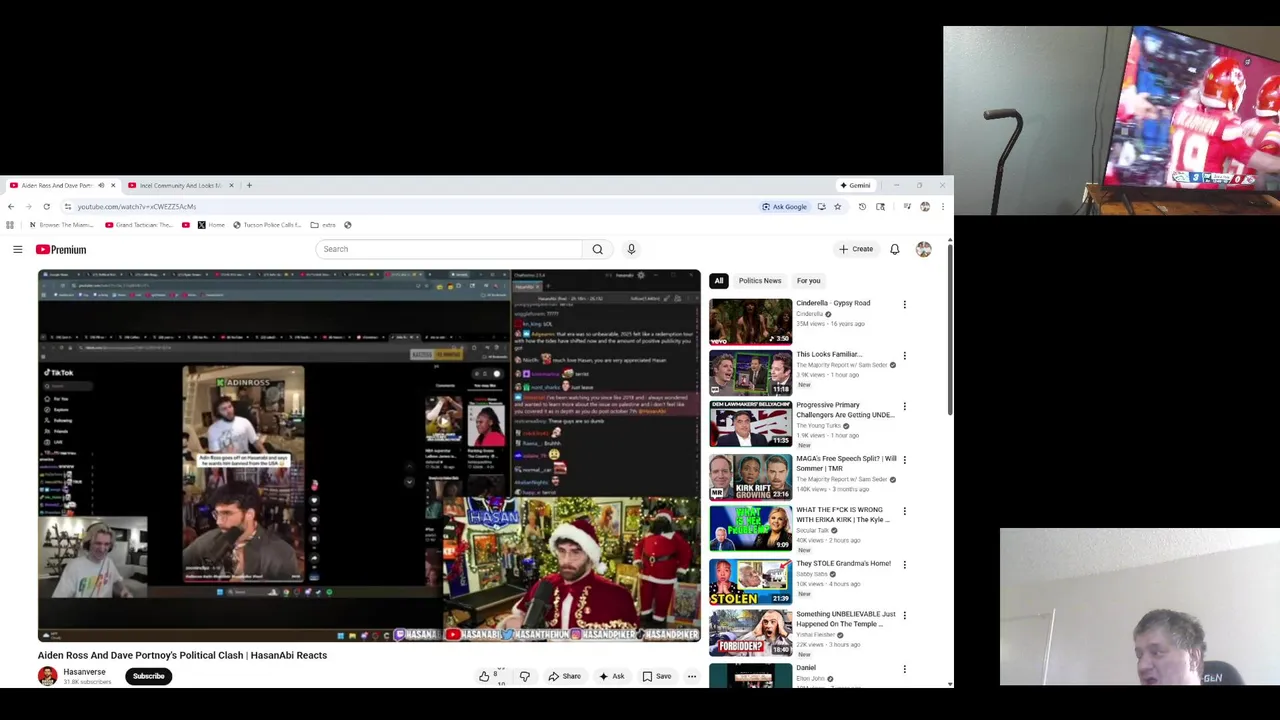This screenshot has height=720, width=1280.
Task: Click the main video player
Action: 370,456
